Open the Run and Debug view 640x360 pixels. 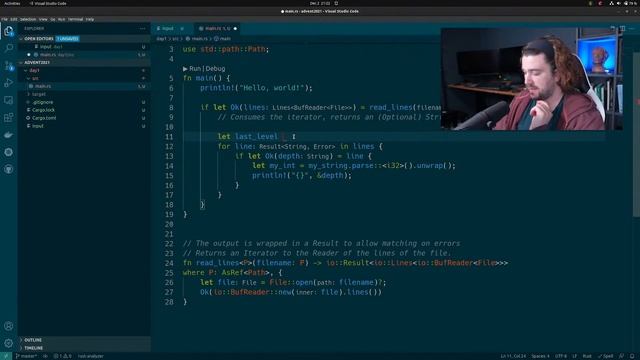9,83
